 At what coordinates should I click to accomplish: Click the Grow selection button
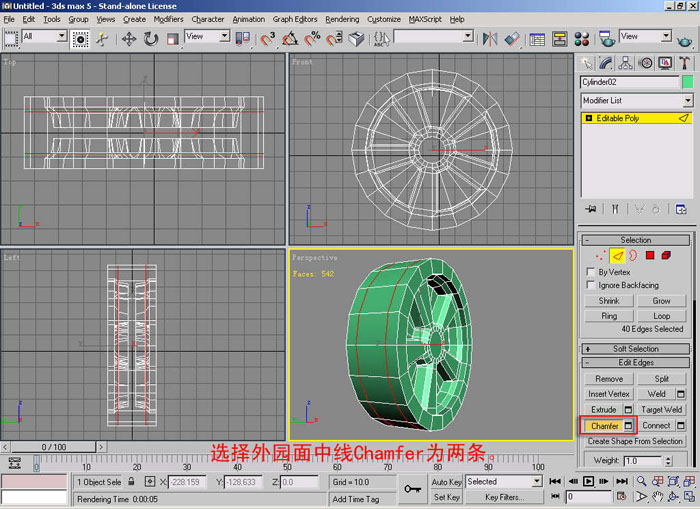pos(661,301)
